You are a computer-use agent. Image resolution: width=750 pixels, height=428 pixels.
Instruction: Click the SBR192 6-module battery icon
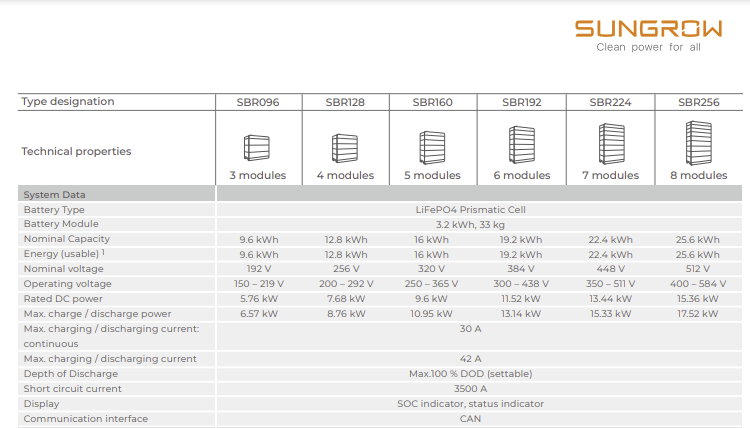point(521,145)
